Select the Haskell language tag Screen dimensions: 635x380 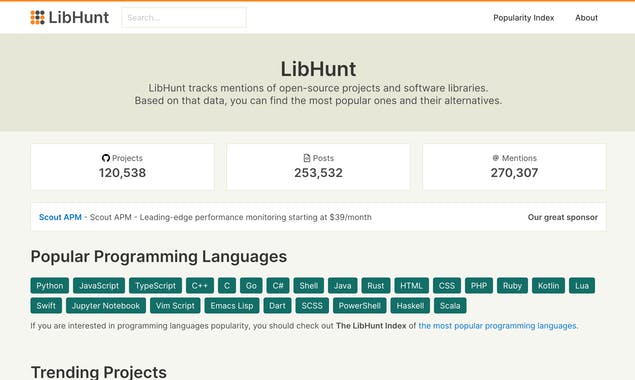tap(410, 305)
